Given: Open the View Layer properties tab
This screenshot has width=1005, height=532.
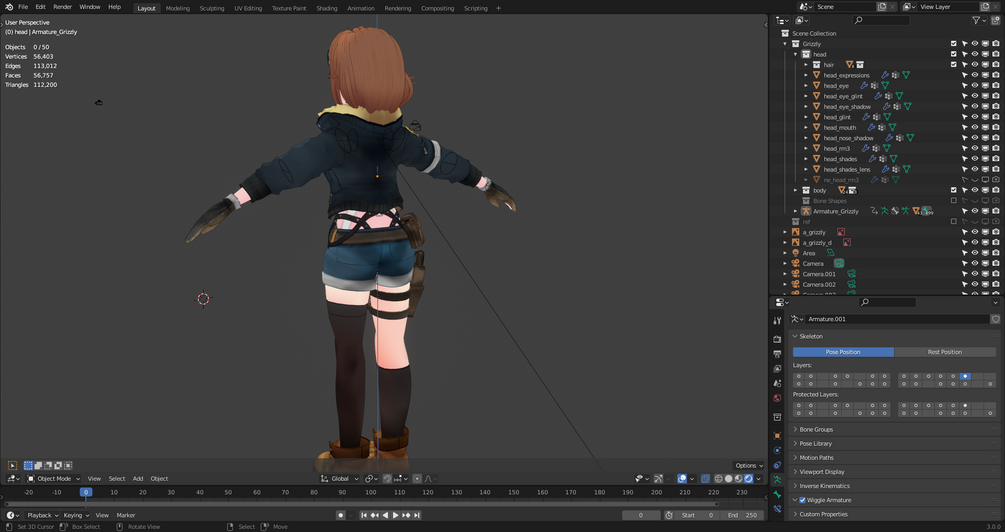Looking at the screenshot, I should click(x=777, y=369).
